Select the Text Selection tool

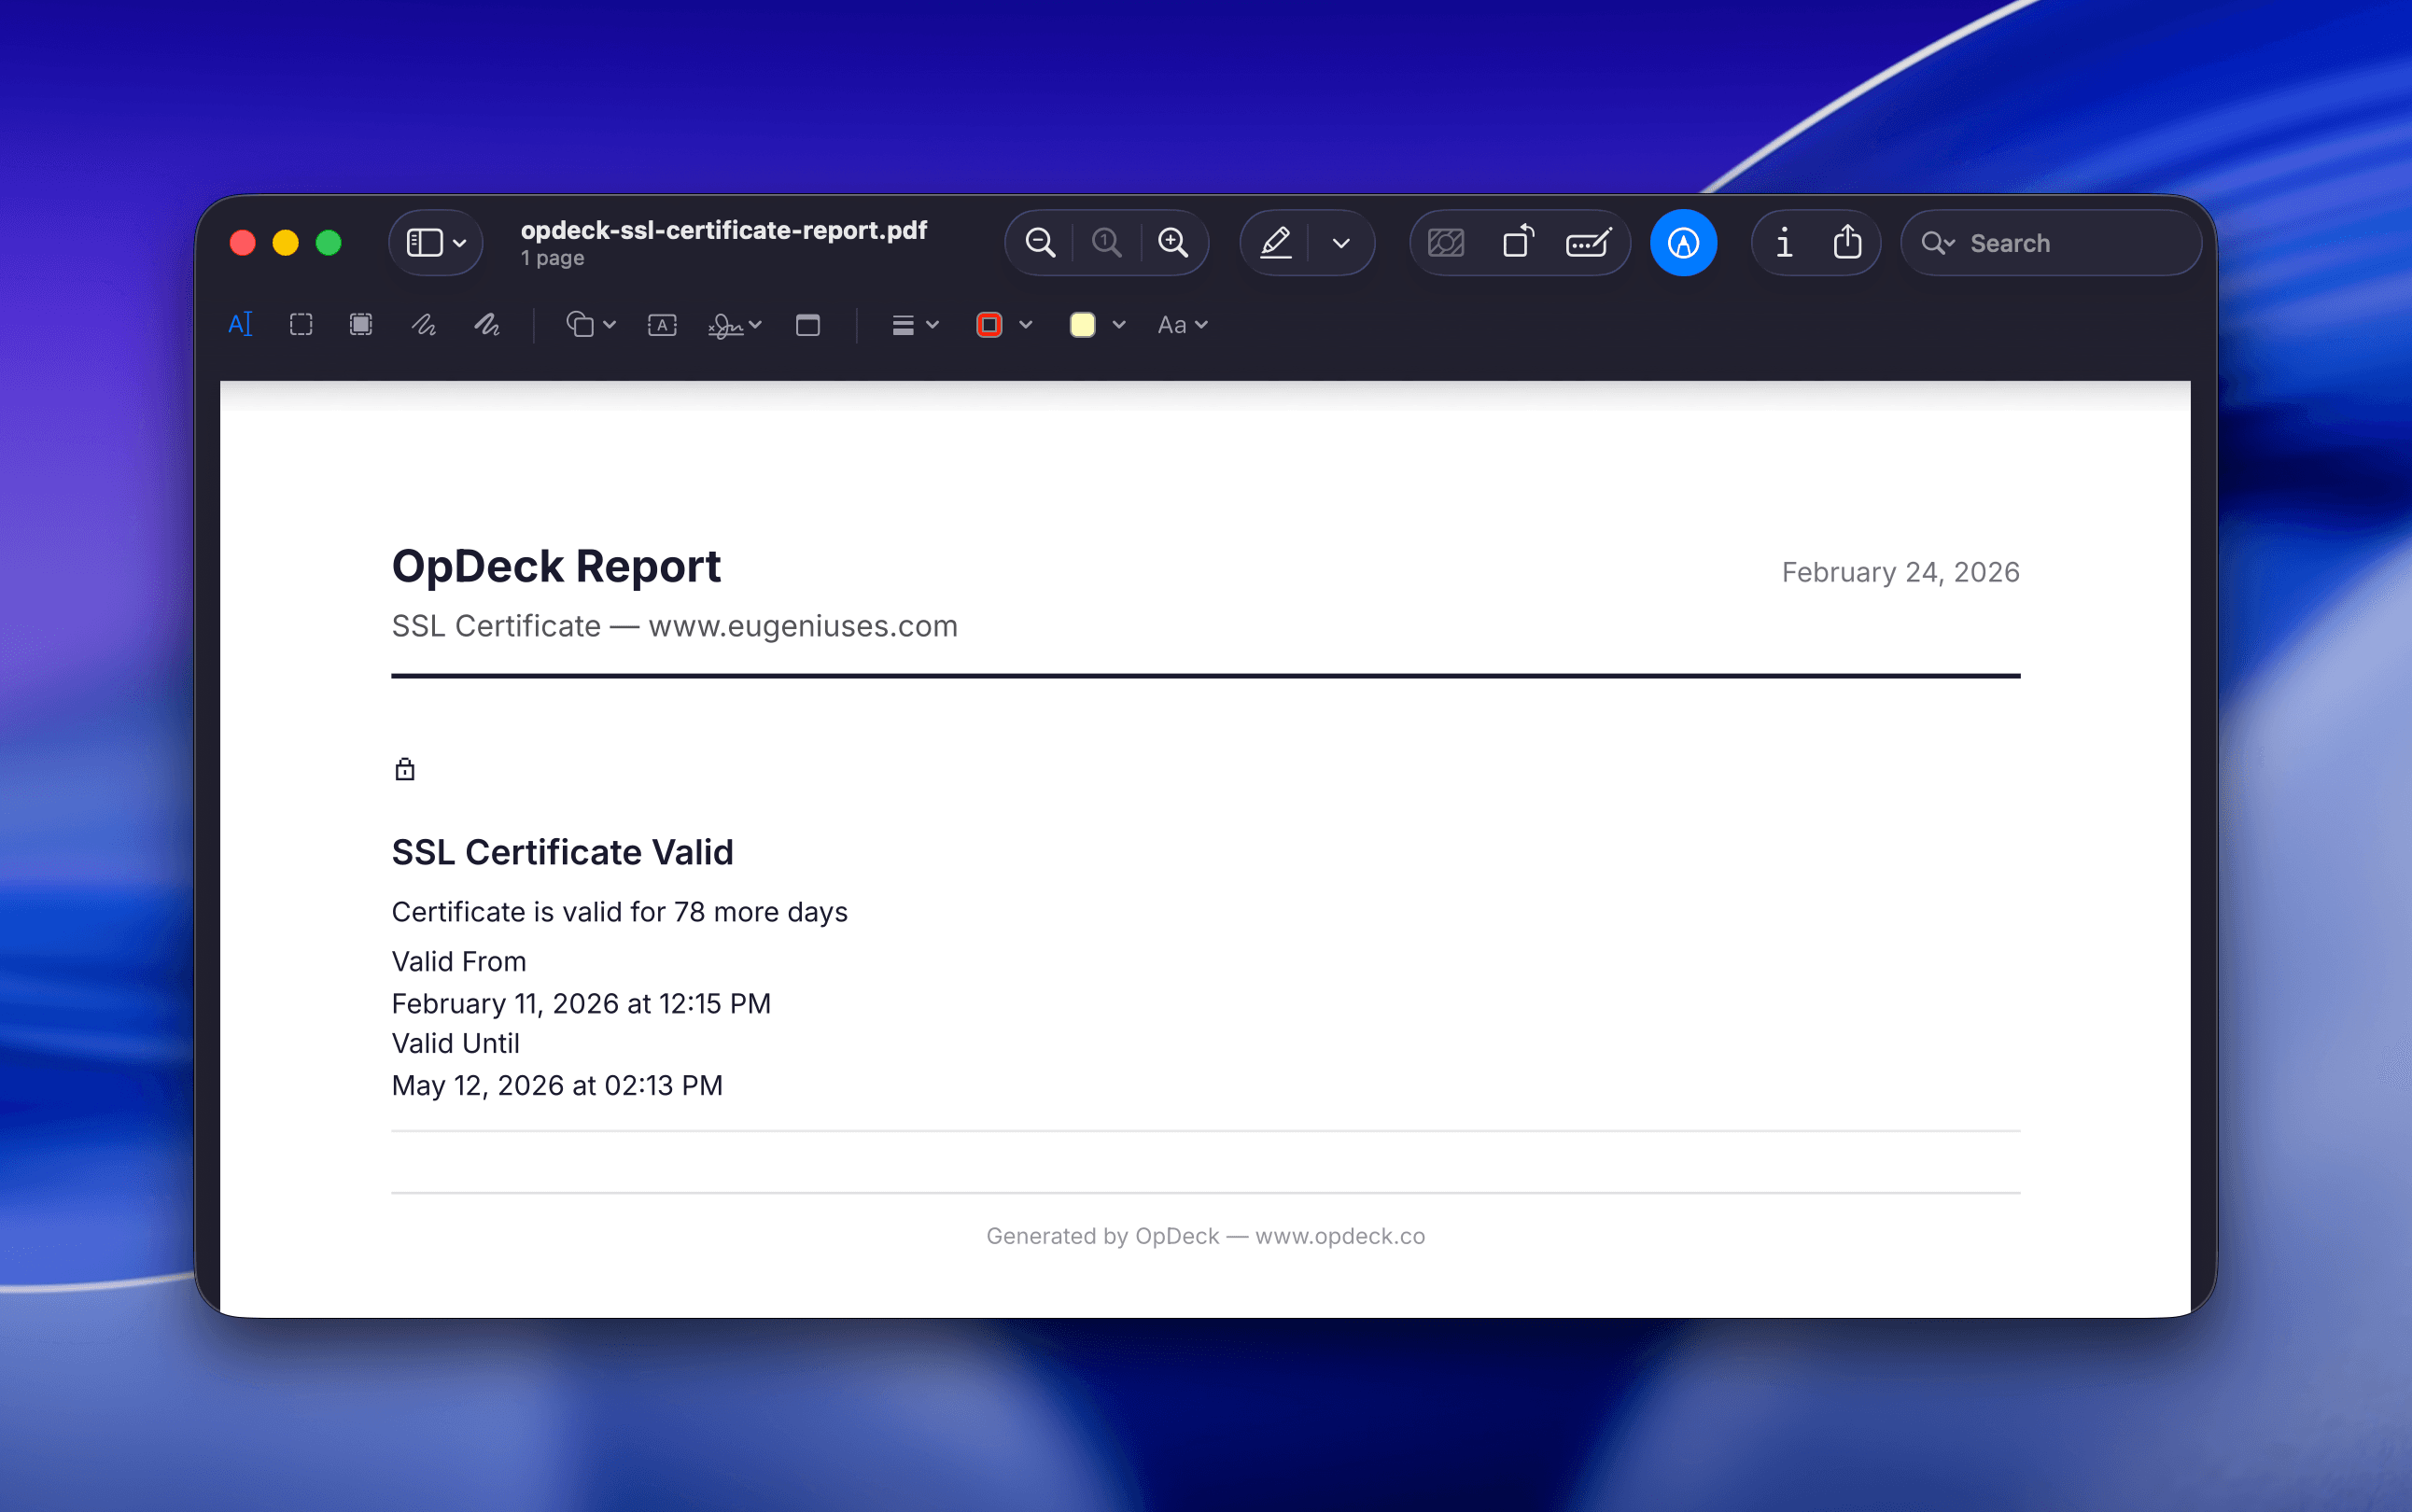240,323
